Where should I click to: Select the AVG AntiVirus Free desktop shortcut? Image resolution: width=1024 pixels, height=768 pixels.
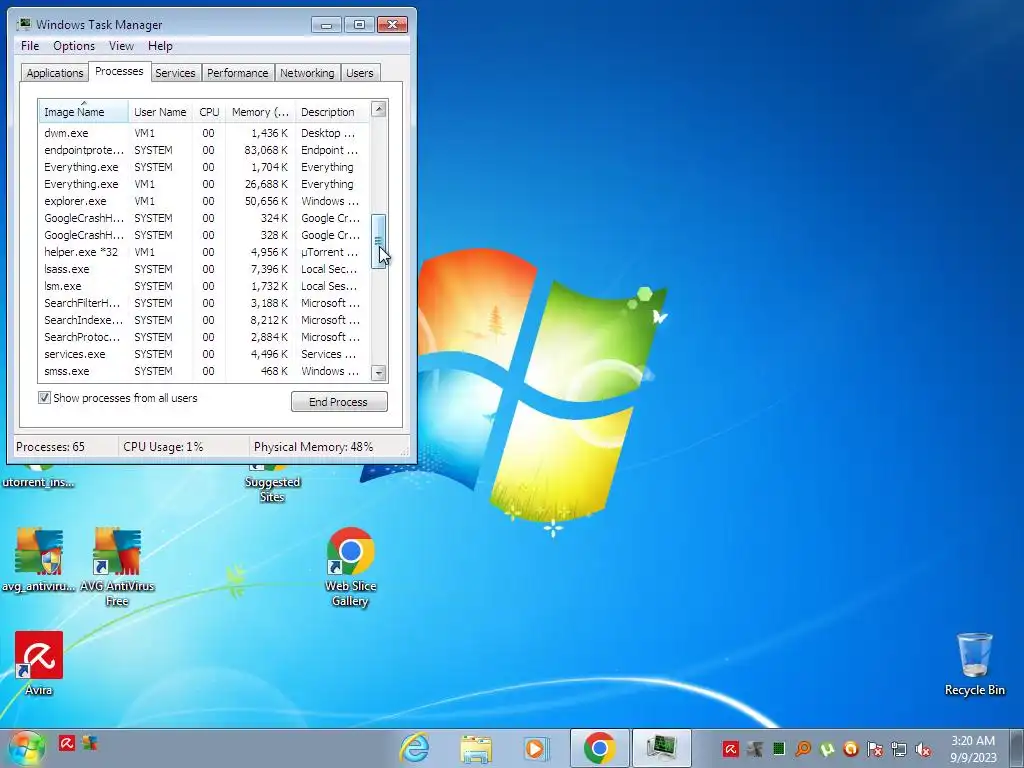(117, 567)
